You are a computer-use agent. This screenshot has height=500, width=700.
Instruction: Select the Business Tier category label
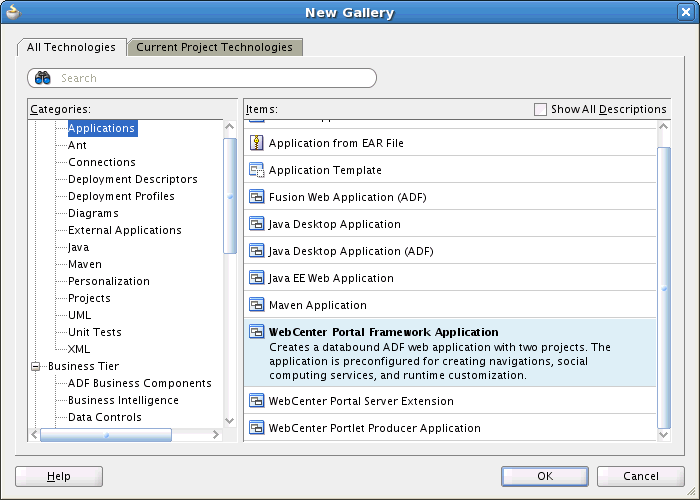click(x=83, y=366)
